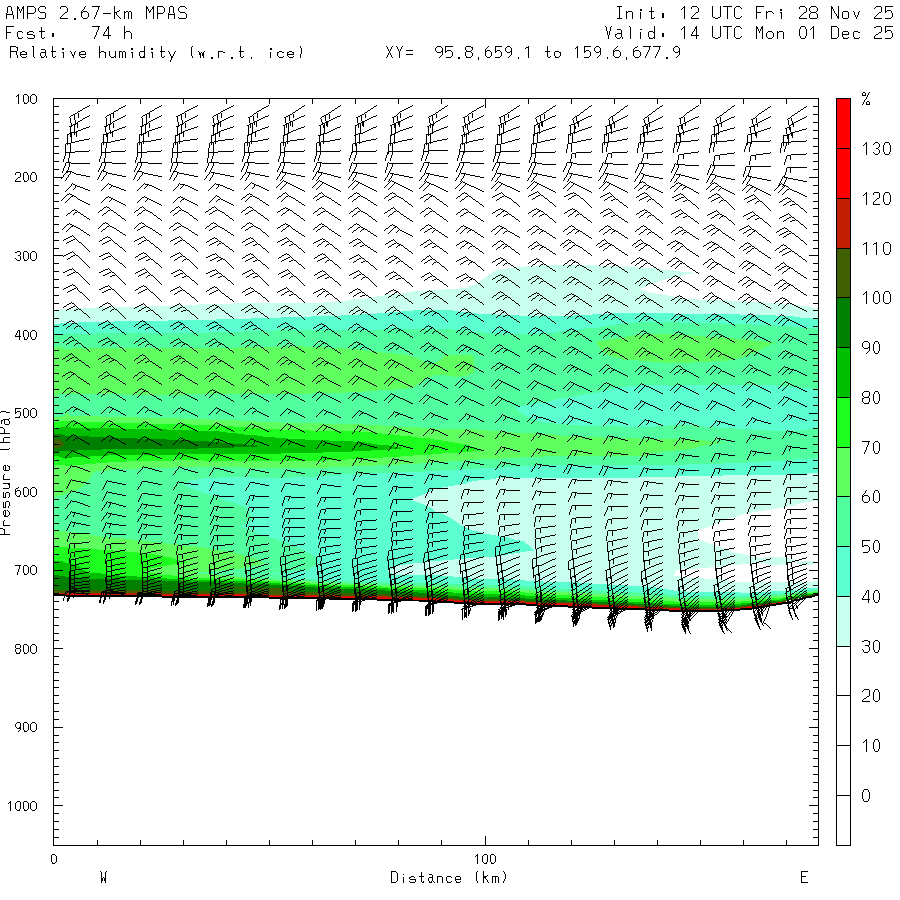Screen dimensions: 900x900
Task: Click the 10 colorbar value label
Action: coord(871,746)
